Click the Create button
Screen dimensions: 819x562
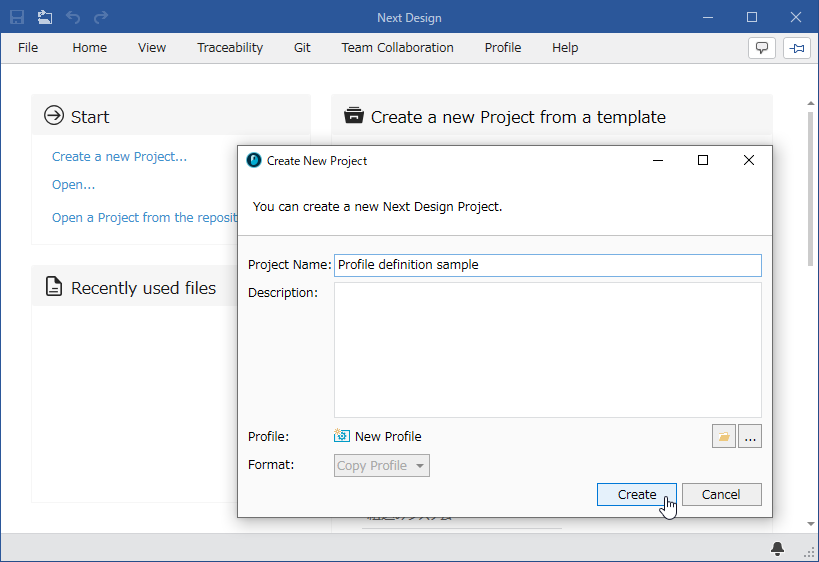pos(637,495)
